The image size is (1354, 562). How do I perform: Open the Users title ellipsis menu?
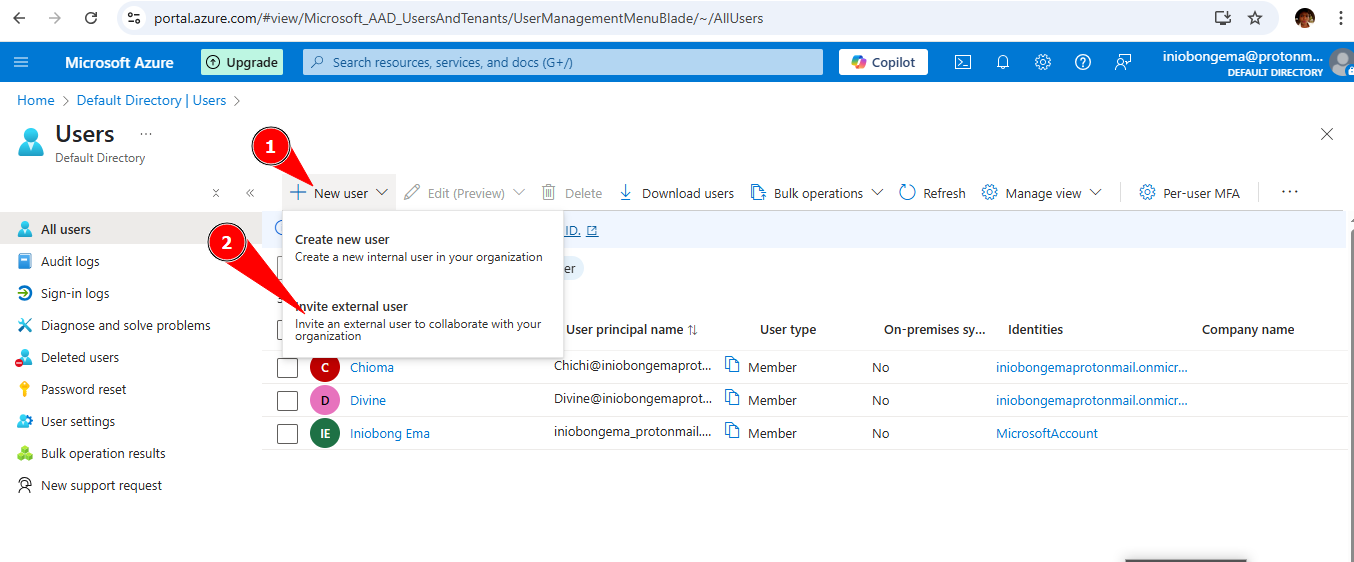[146, 134]
